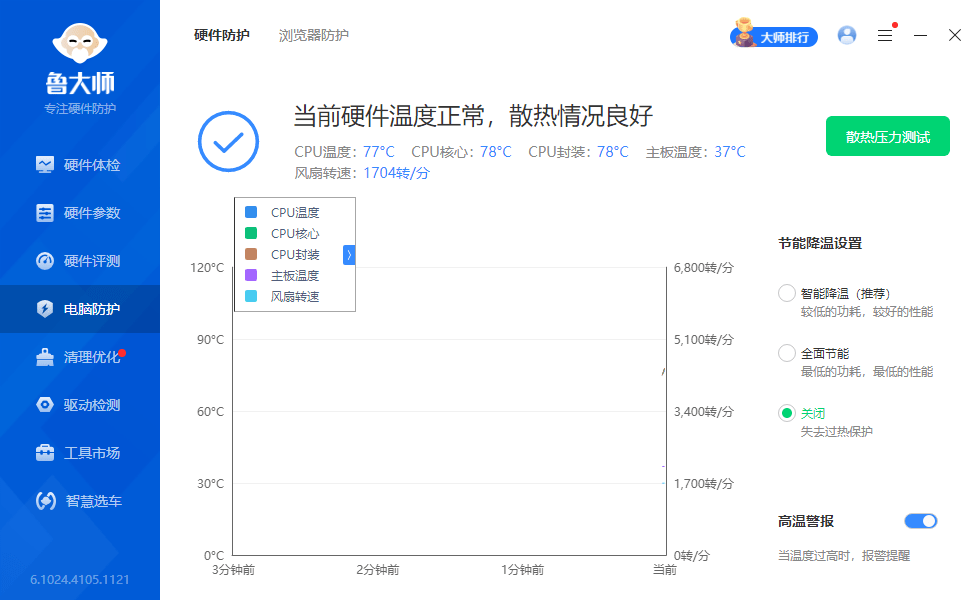Switch to the 浏览器防护 tab

tap(313, 34)
